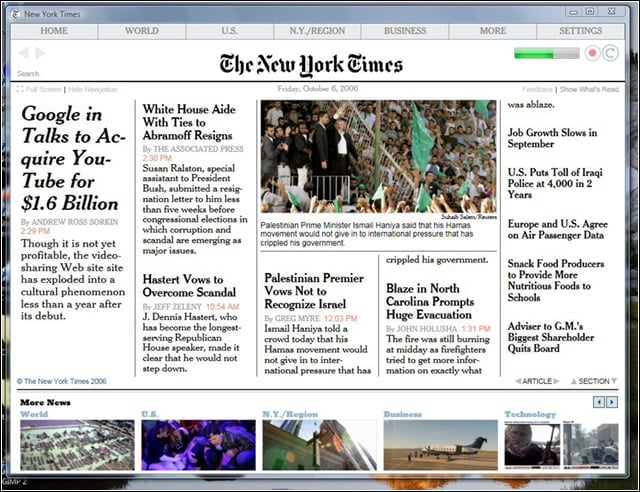Click byline GREG MYRE
Screen dimensions: 640x492
click(297, 318)
